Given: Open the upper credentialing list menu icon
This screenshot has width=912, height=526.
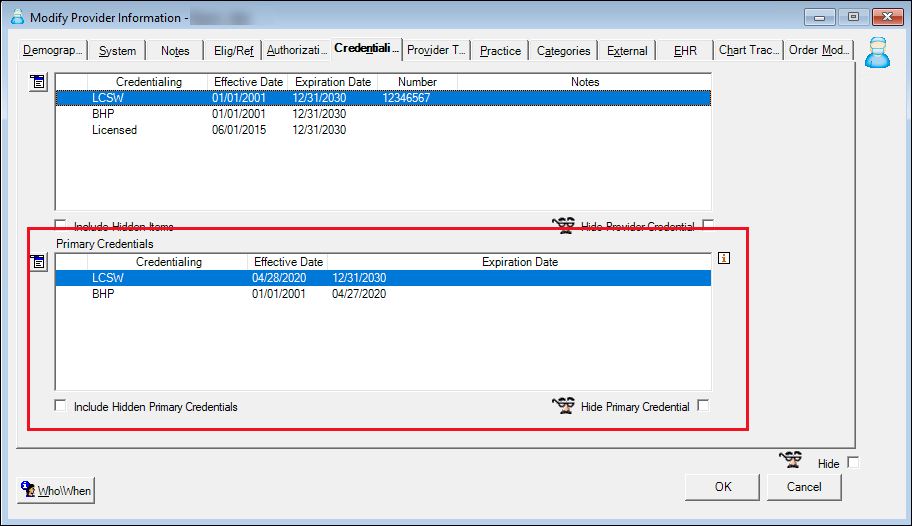Looking at the screenshot, I should pyautogui.click(x=39, y=82).
